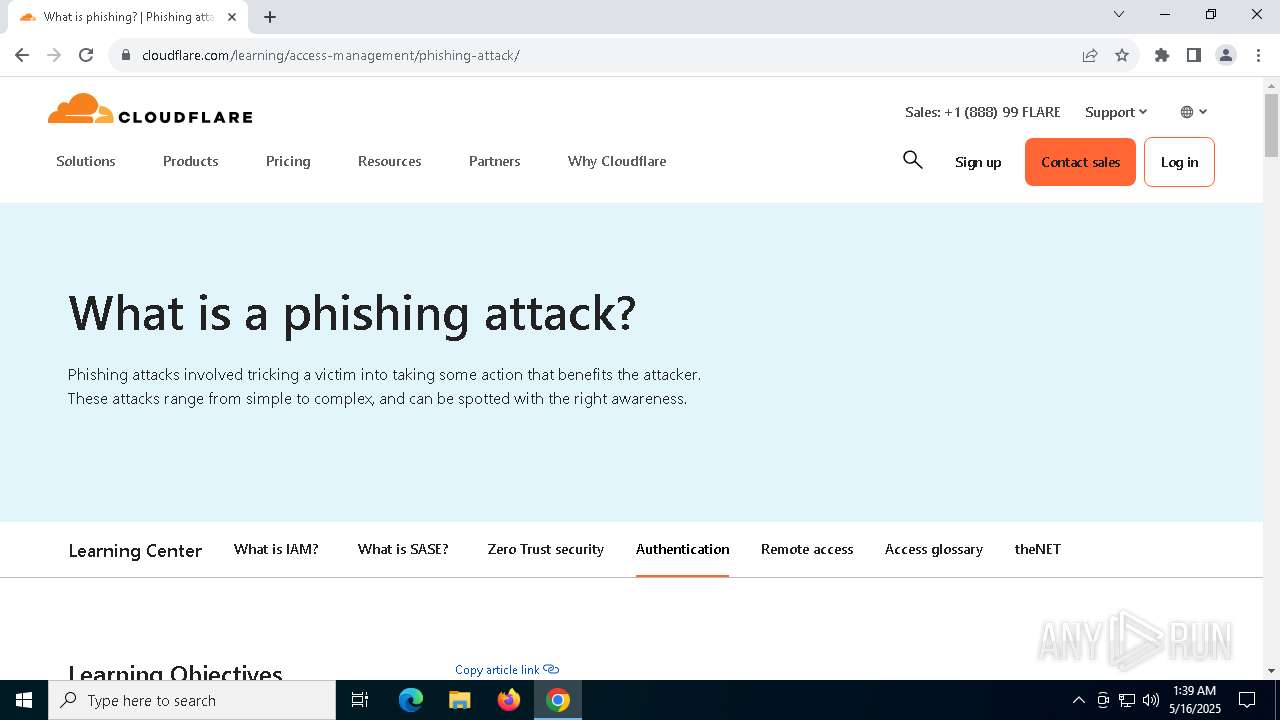The height and width of the screenshot is (720, 1280).
Task: Open the Extensions puzzle icon
Action: point(1162,55)
